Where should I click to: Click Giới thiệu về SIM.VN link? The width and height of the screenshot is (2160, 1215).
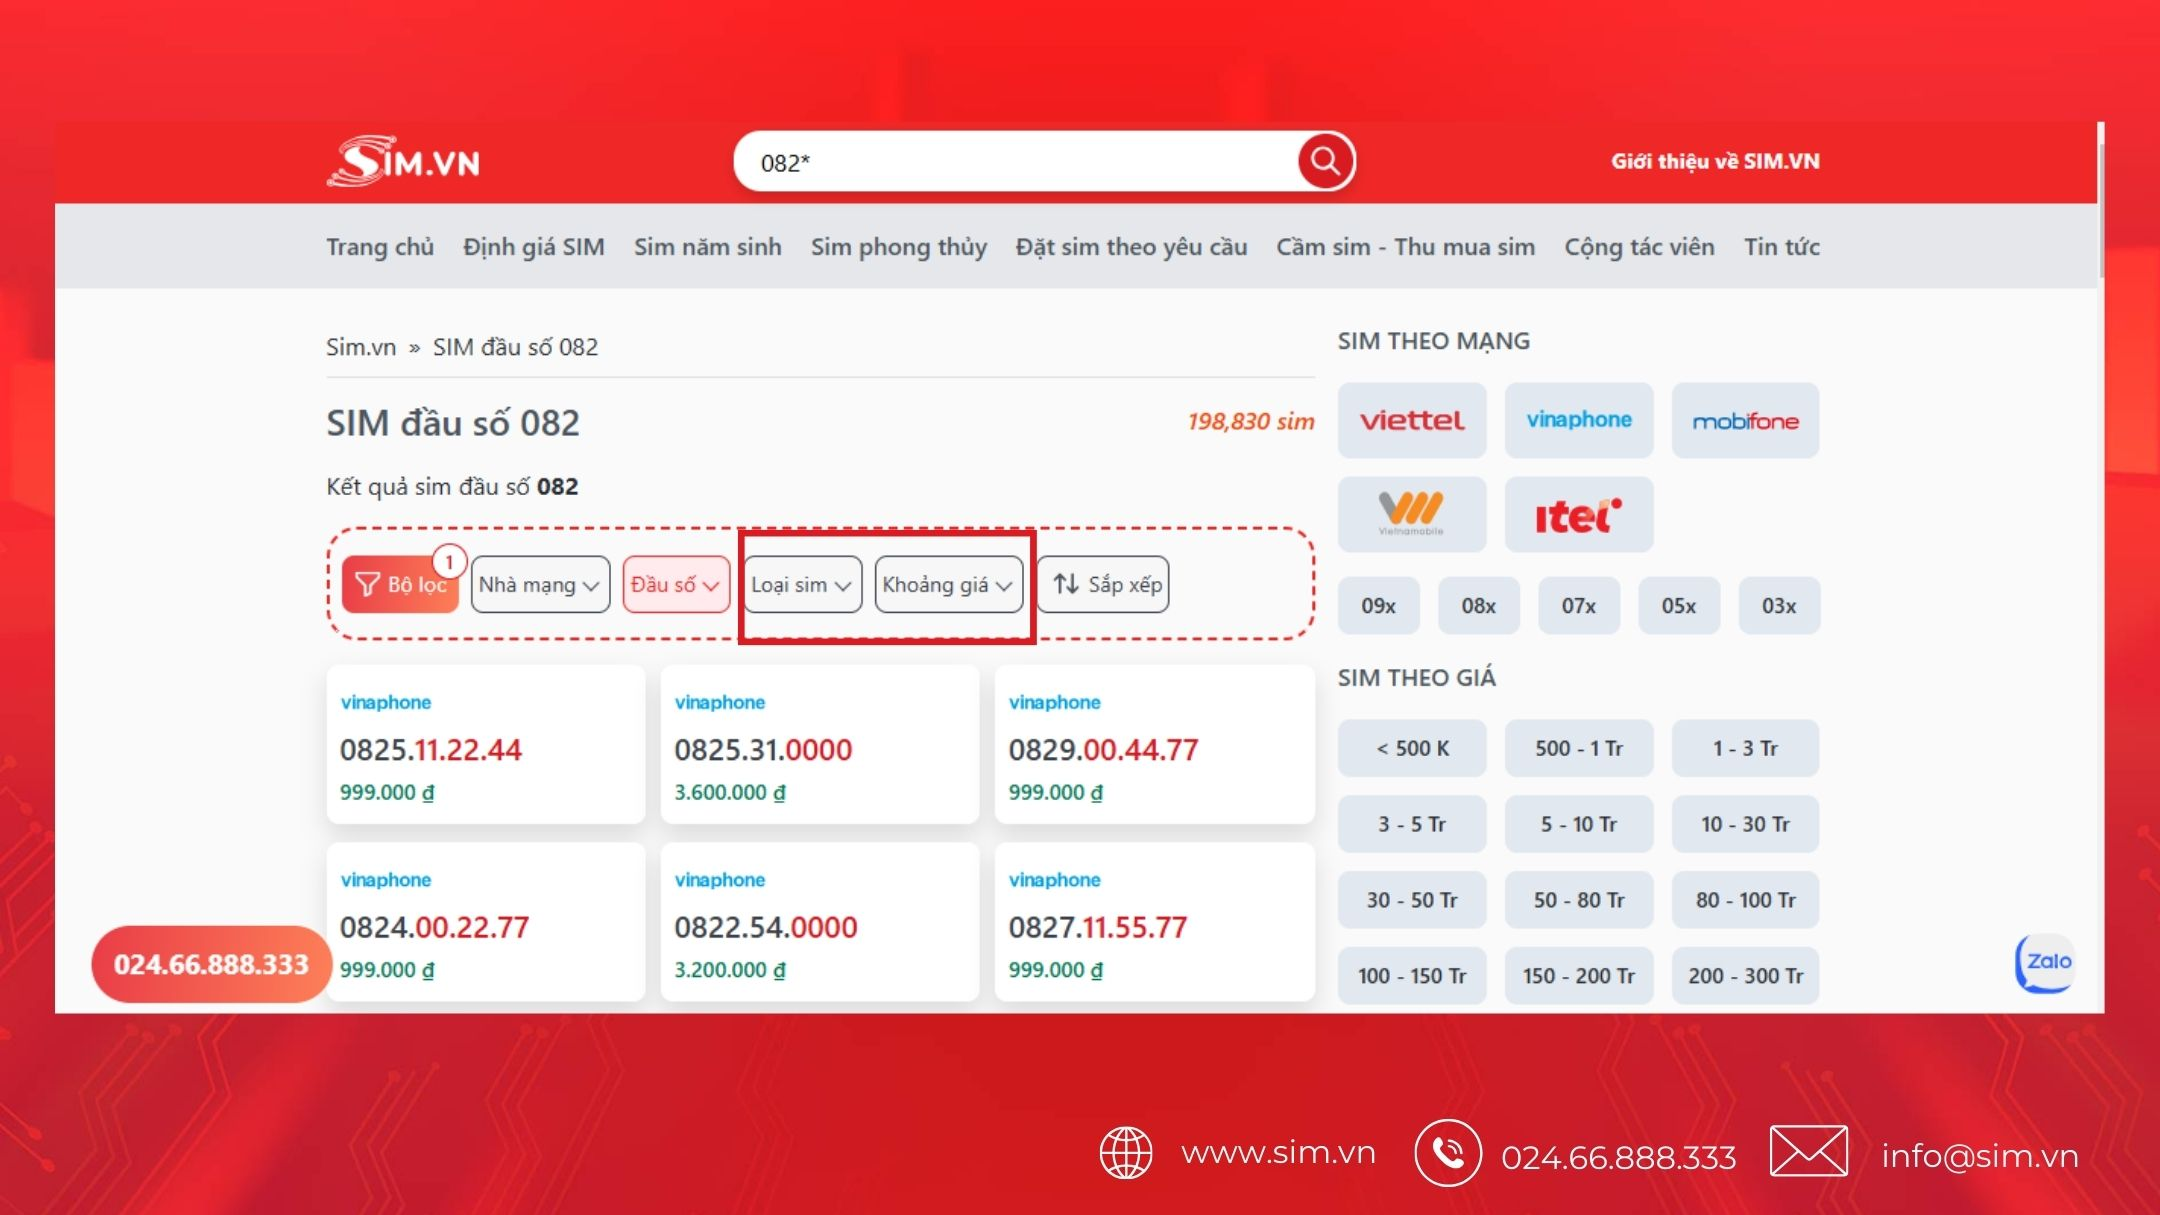coord(1715,161)
